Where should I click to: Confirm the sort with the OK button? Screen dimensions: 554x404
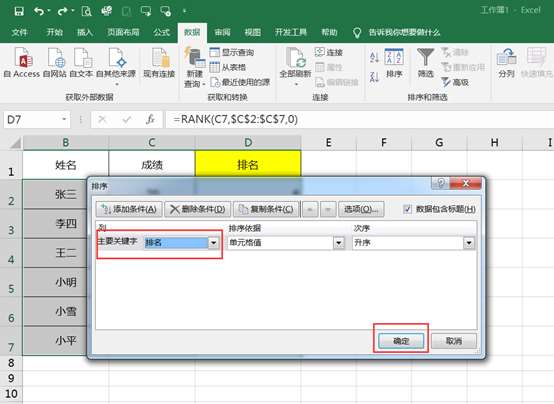(x=401, y=341)
